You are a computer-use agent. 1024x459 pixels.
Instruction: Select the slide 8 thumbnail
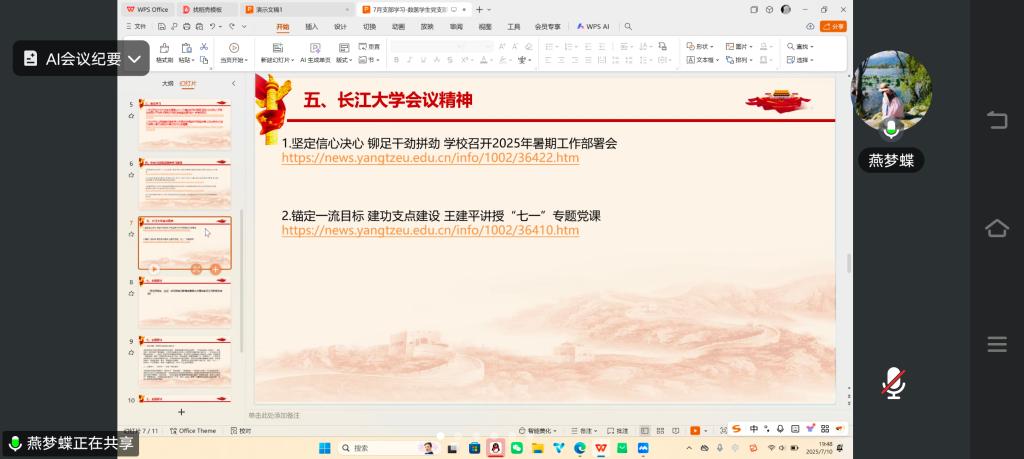[184, 303]
